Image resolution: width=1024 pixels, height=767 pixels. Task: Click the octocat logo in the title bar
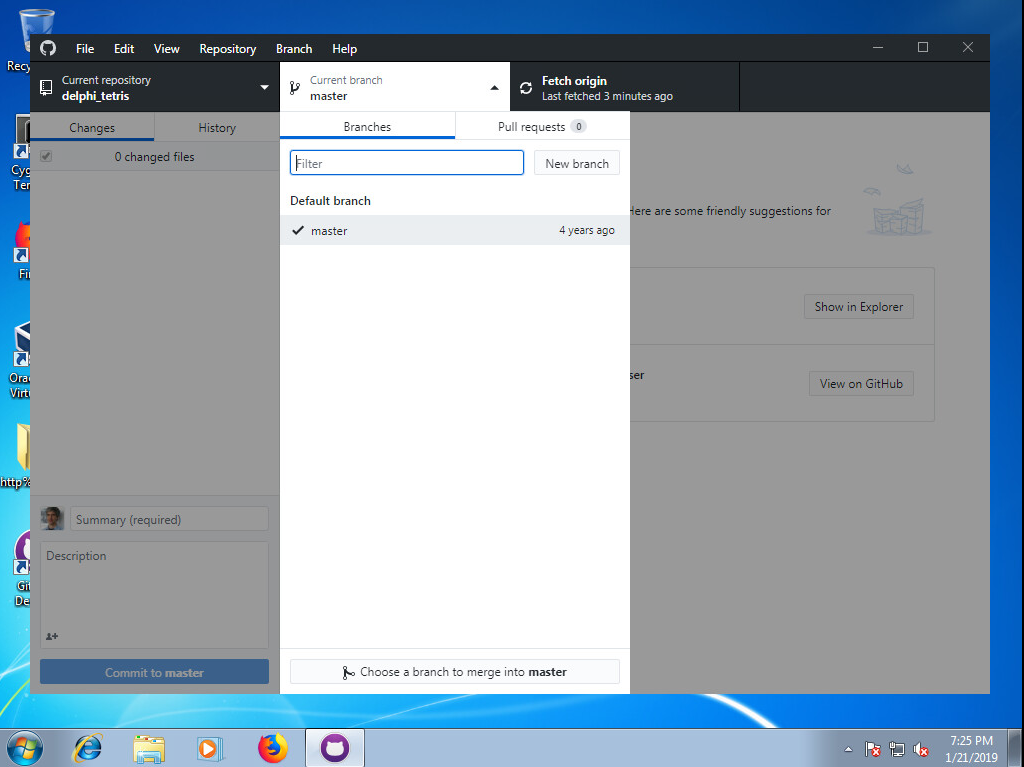(47, 48)
